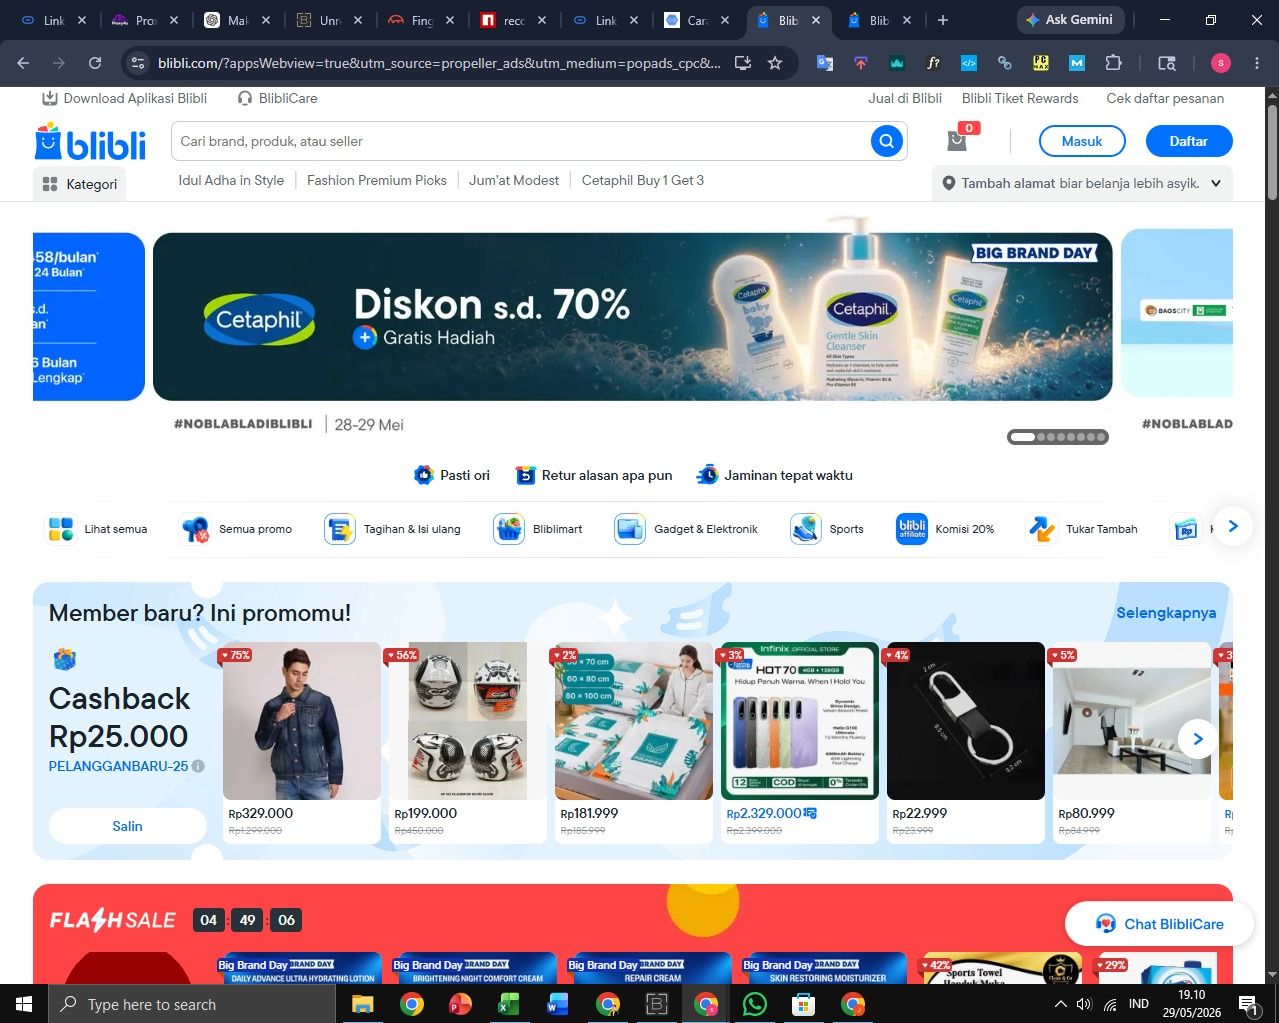Open the Lihat semua category icon
The height and width of the screenshot is (1023, 1279).
point(62,529)
